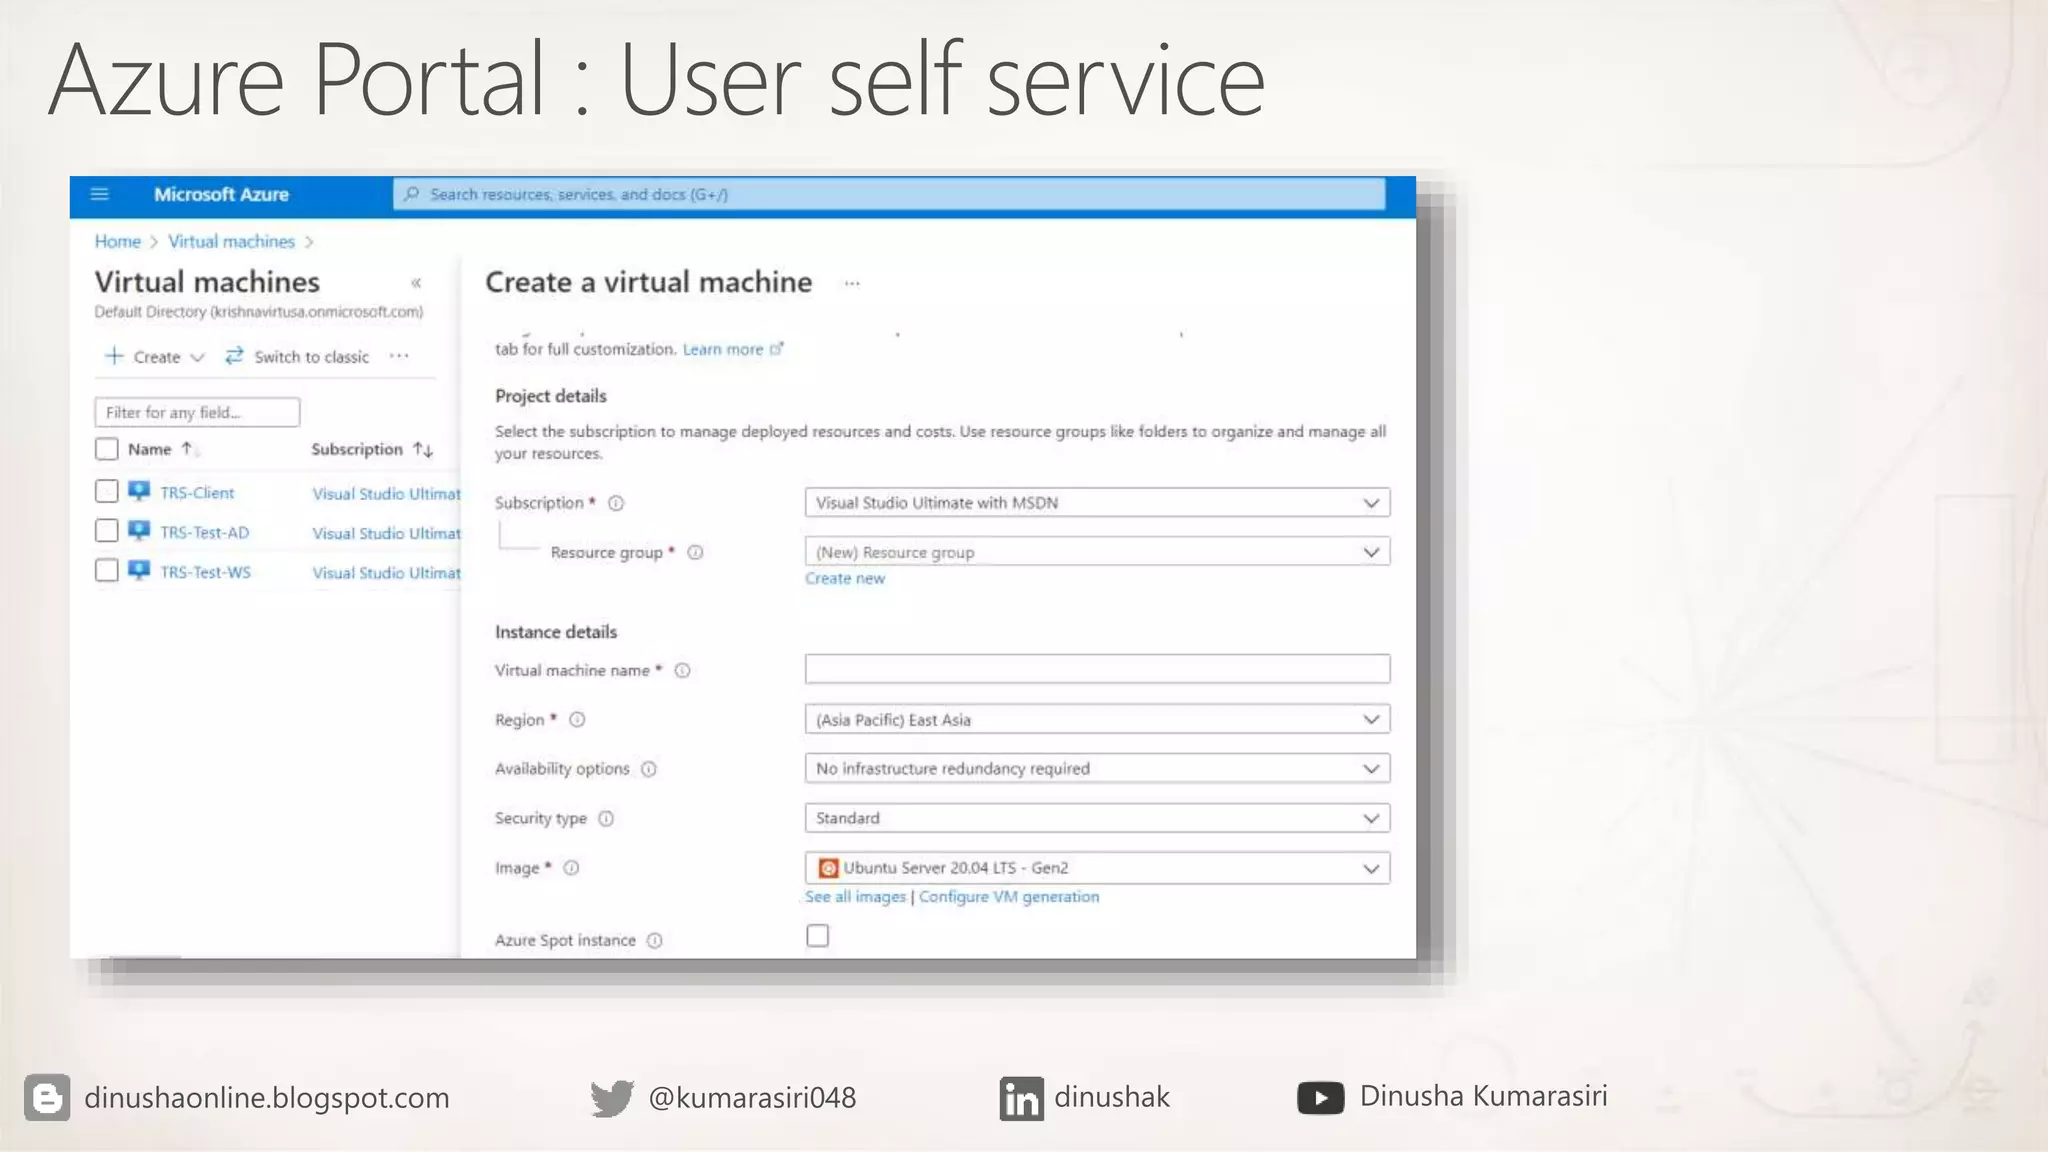Click Configure VM generation link

[x=1009, y=897]
